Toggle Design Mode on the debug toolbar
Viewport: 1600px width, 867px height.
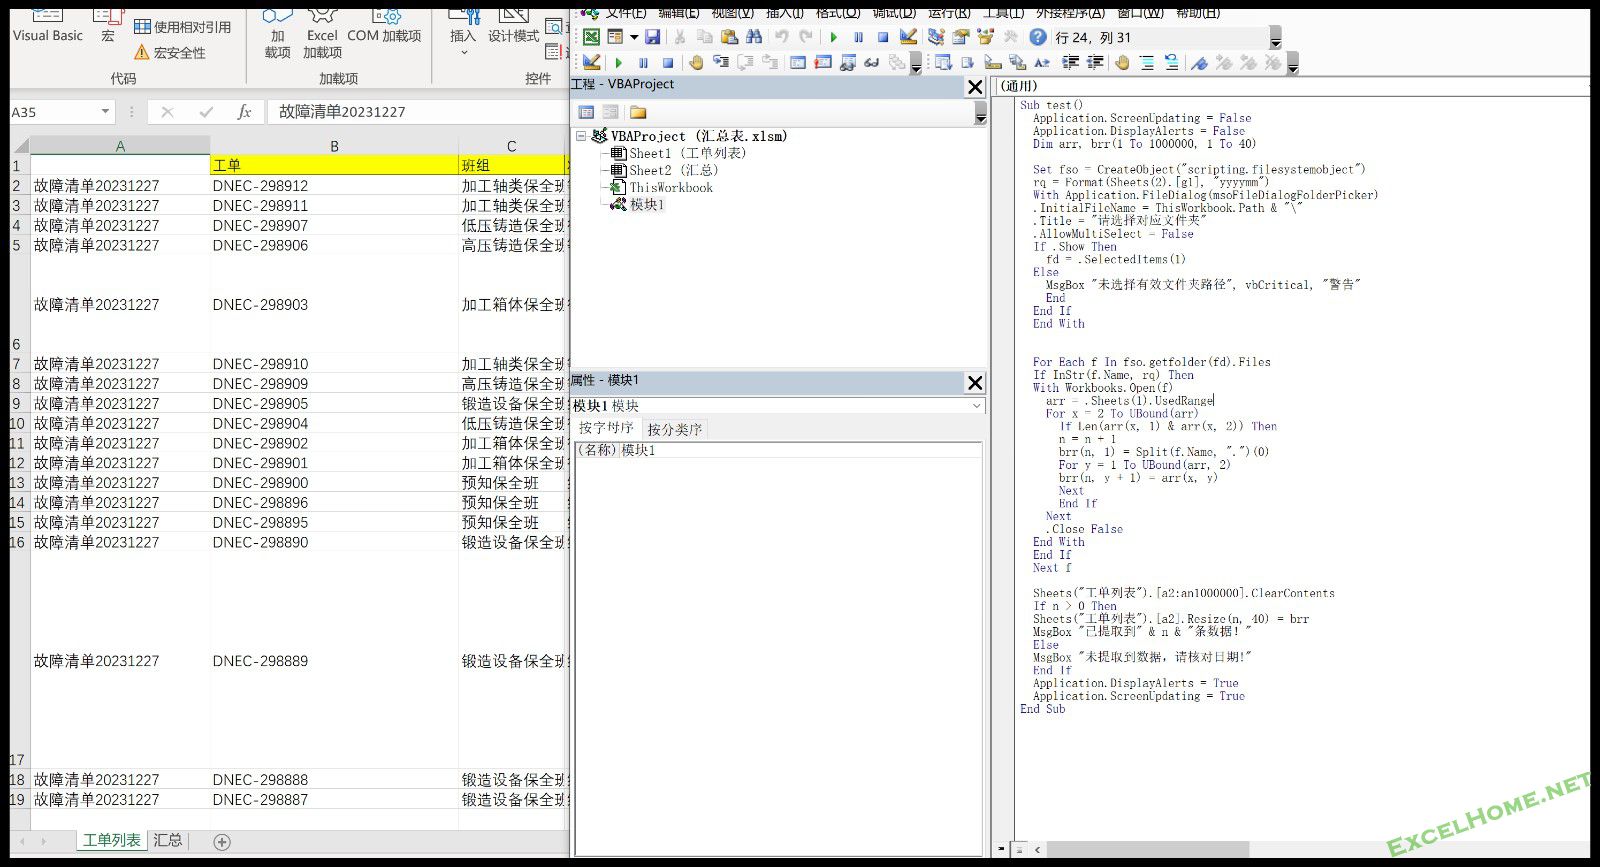point(591,62)
